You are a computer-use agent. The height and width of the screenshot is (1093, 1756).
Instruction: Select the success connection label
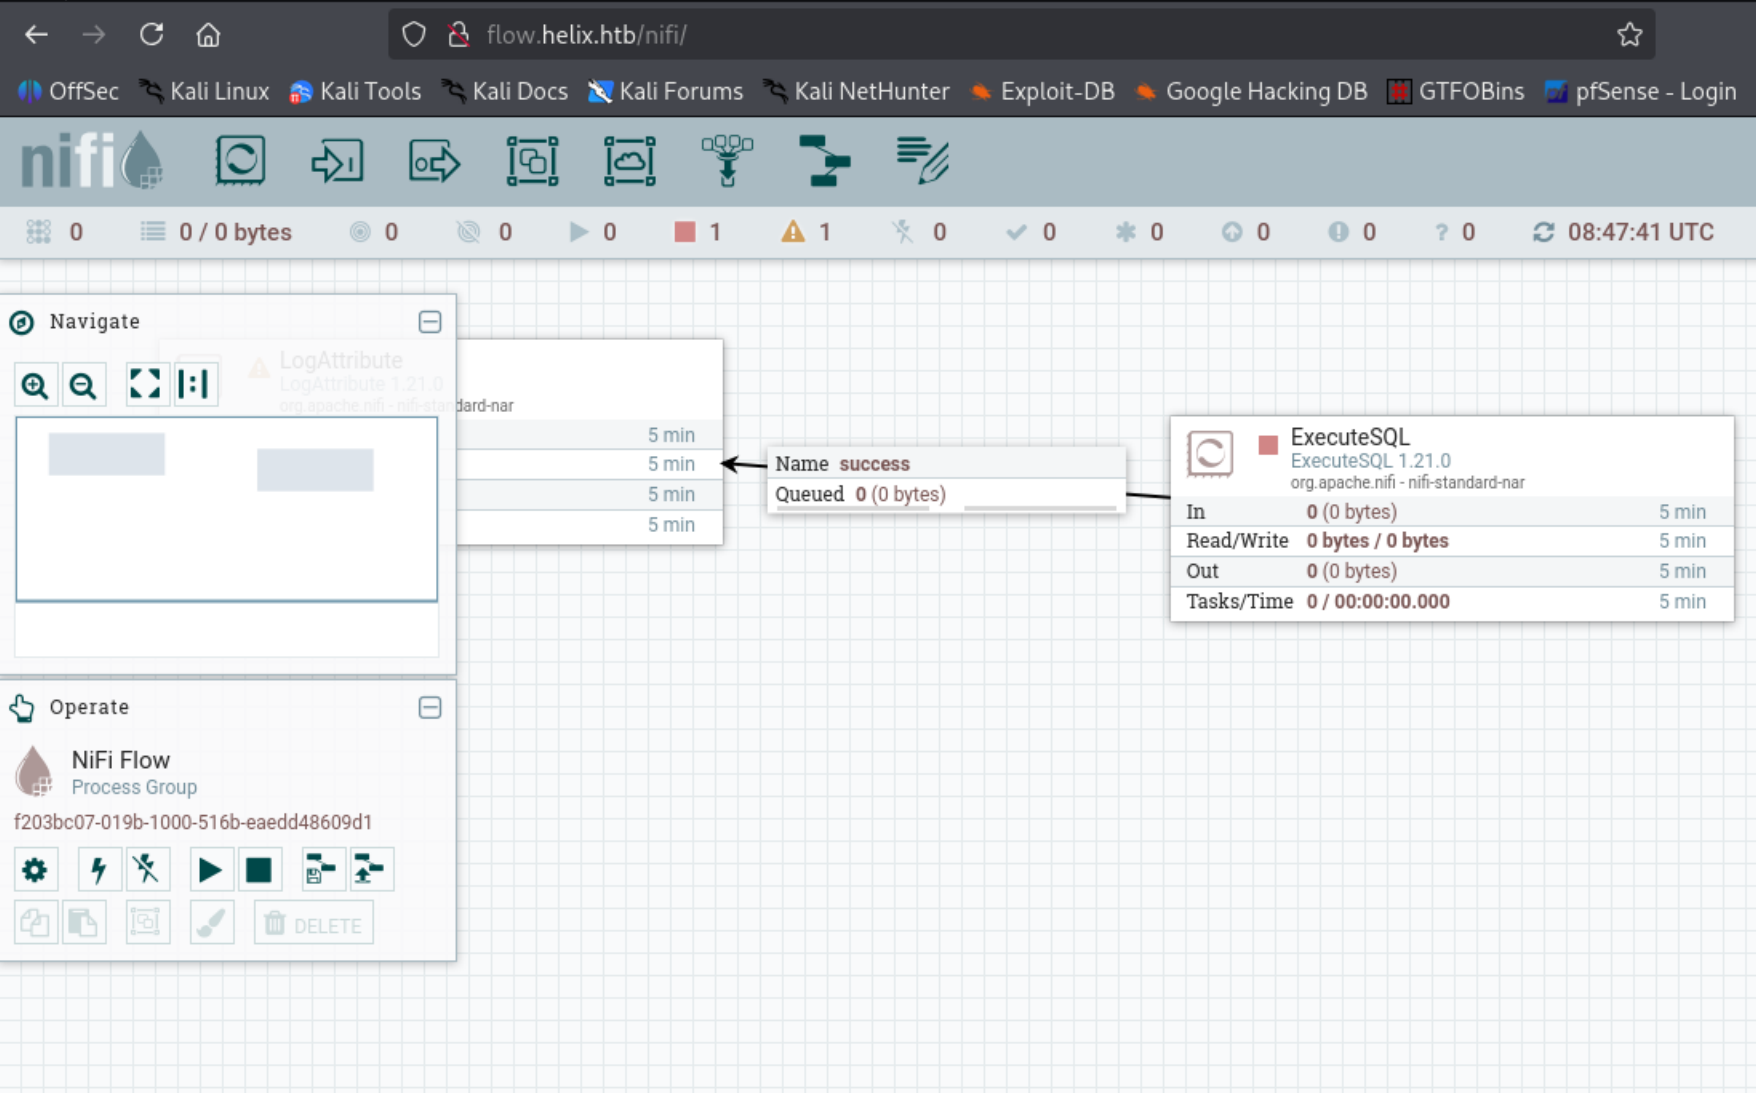click(x=874, y=464)
